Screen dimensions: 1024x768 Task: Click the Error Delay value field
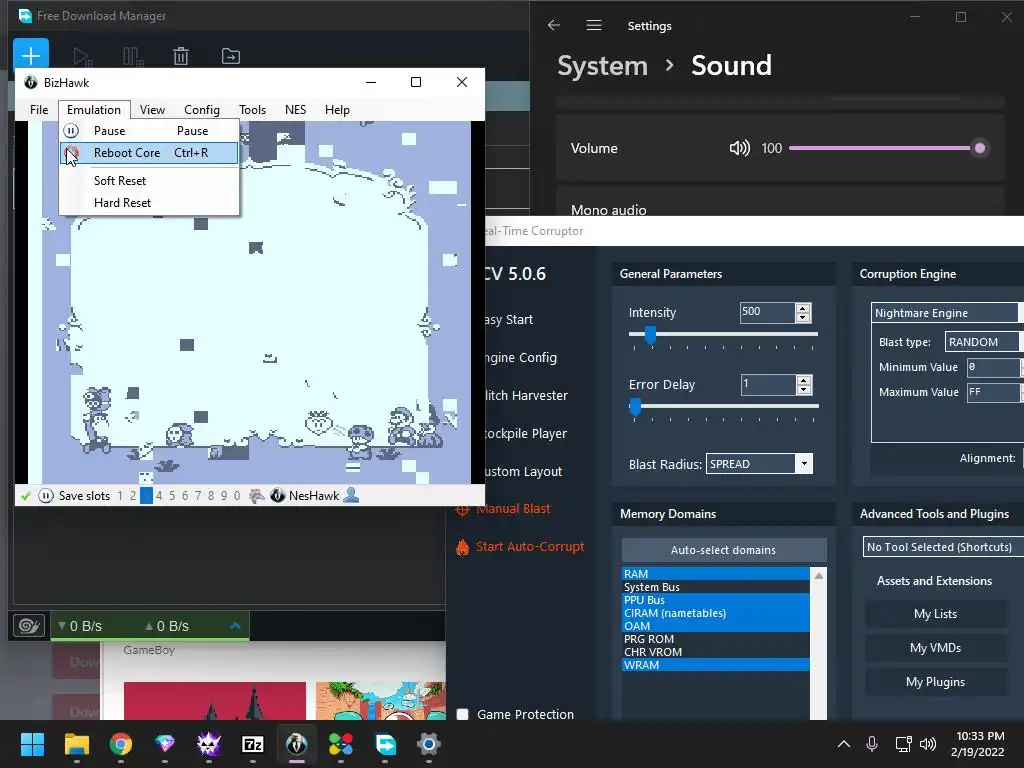tap(768, 385)
